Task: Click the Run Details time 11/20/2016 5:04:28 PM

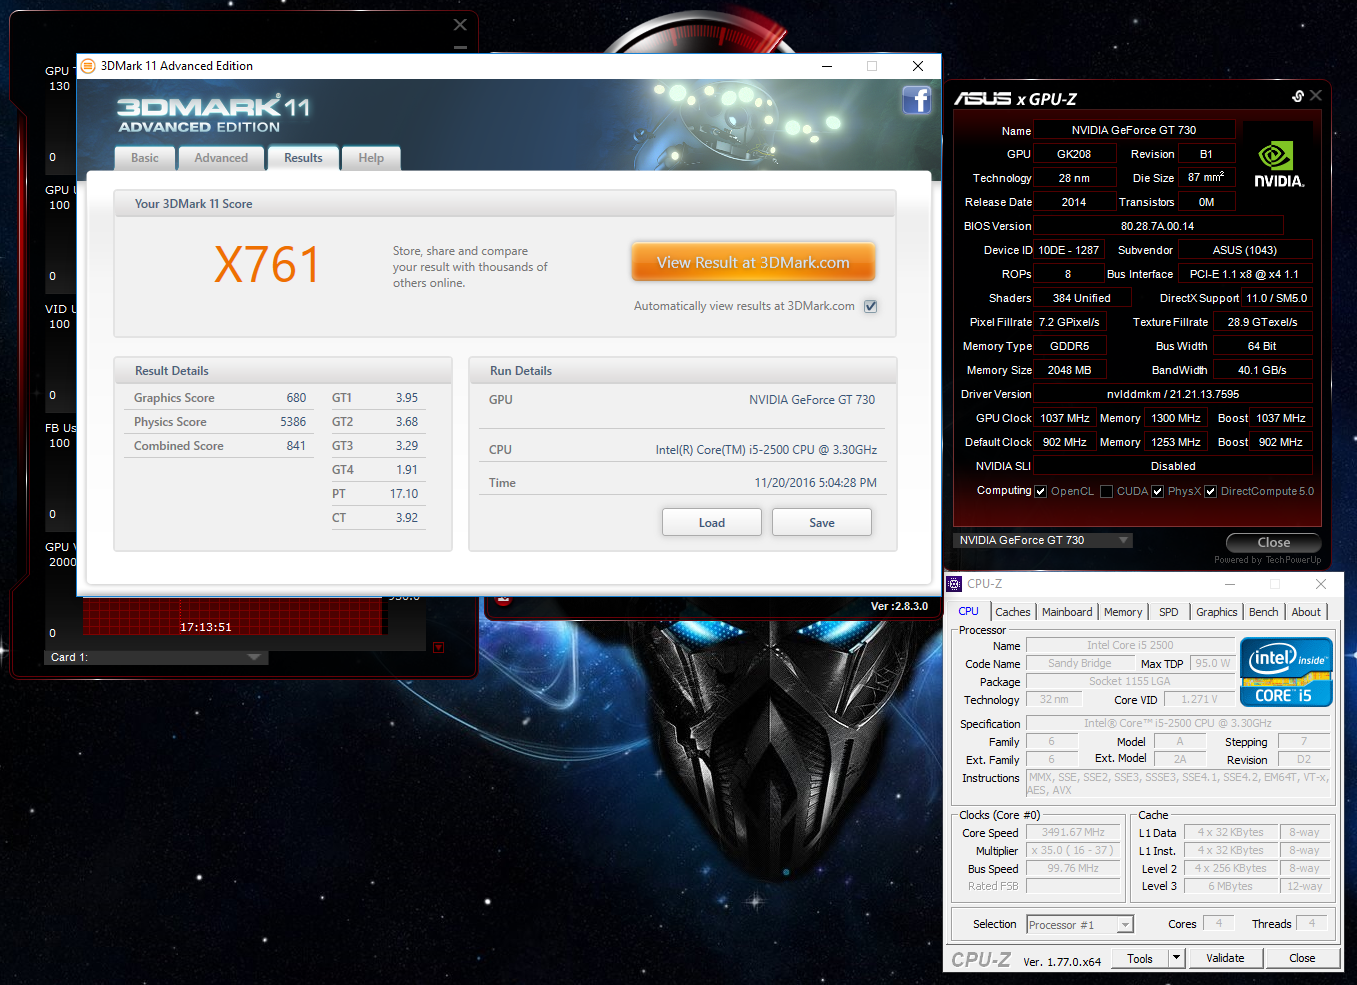Action: pyautogui.click(x=815, y=483)
